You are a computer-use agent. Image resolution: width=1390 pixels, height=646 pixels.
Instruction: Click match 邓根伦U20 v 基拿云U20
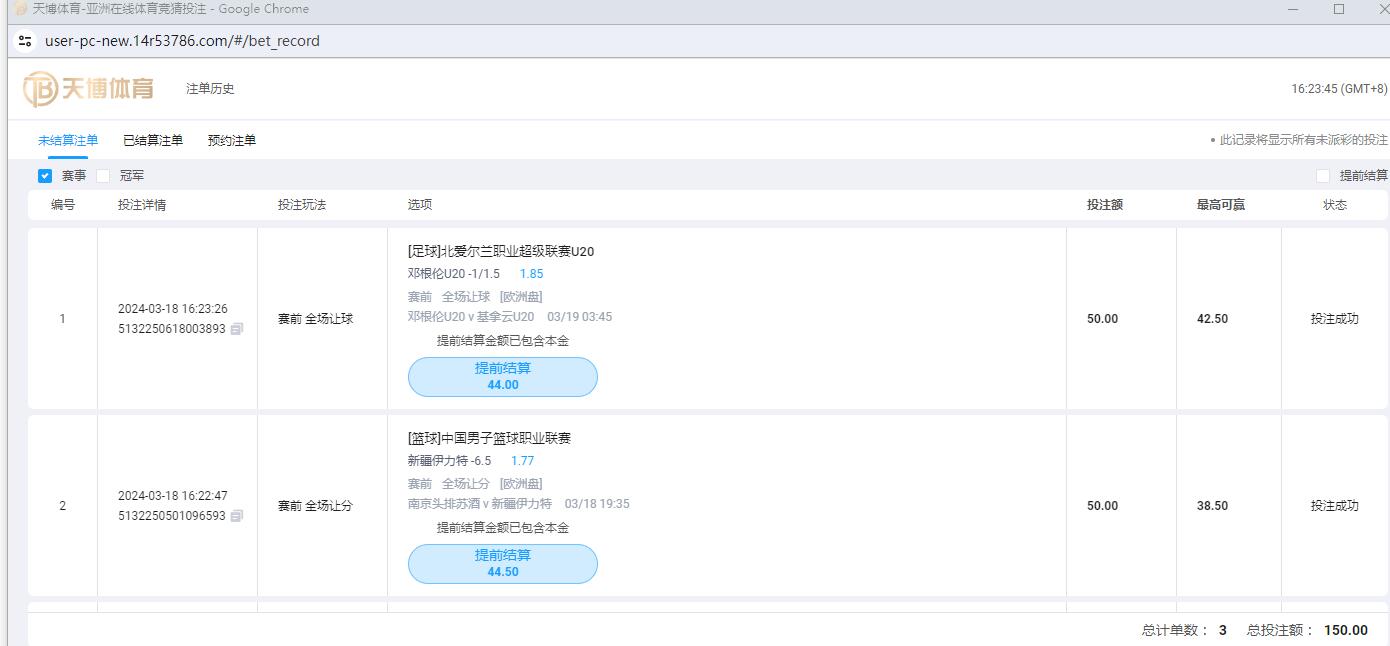click(471, 317)
